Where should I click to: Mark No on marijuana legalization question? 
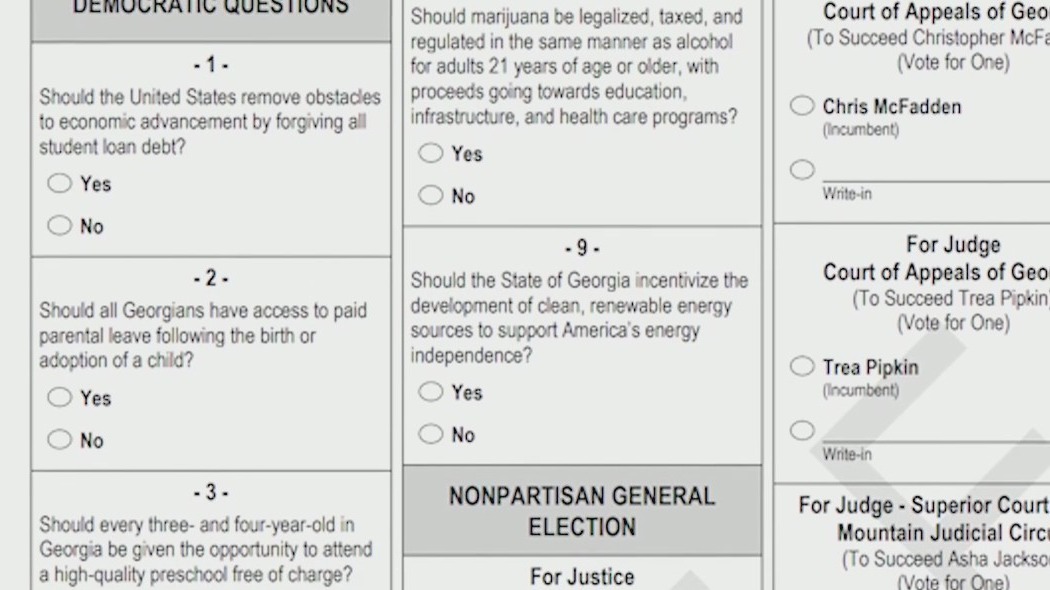point(431,195)
